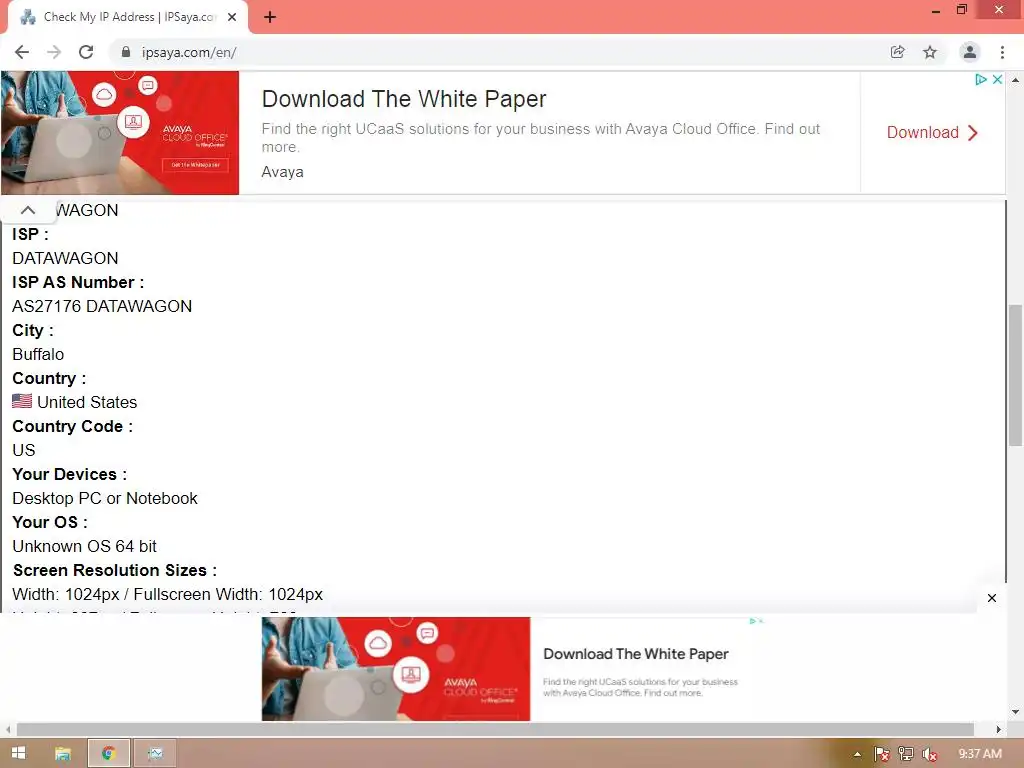
Task: Click the page scroll-down arrow
Action: click(1015, 712)
